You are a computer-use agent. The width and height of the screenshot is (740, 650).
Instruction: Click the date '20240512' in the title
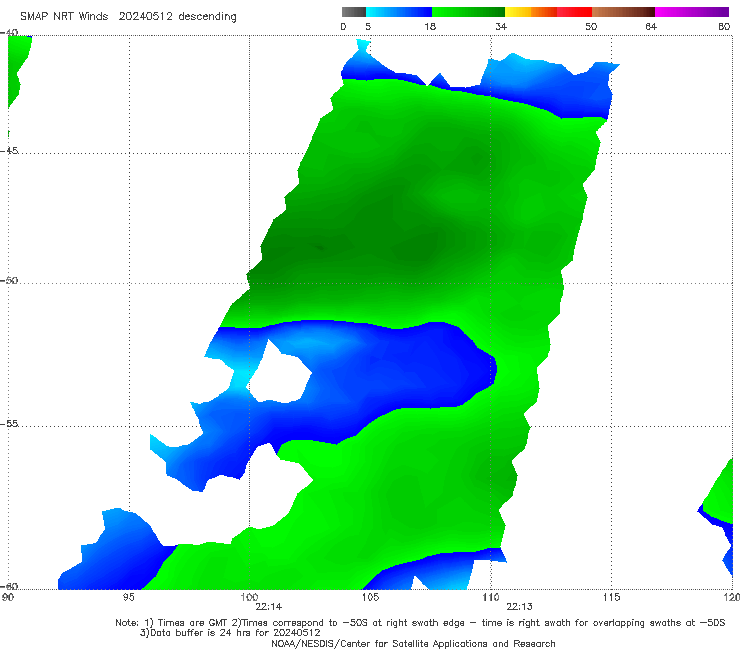[145, 16]
